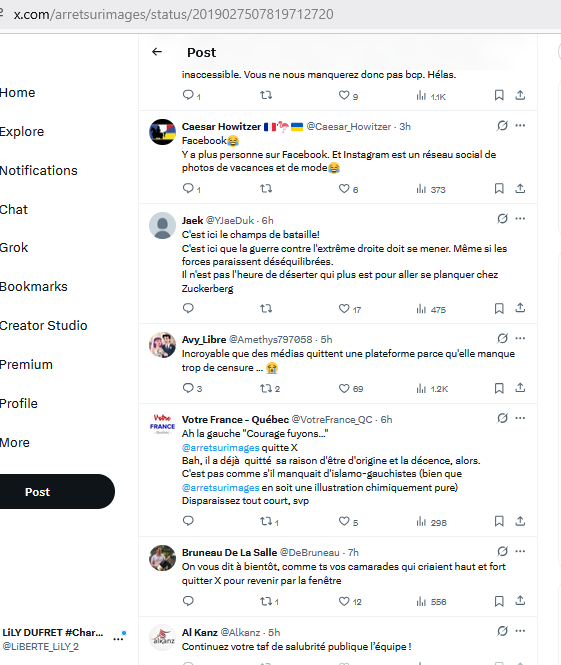Image resolution: width=561 pixels, height=665 pixels.
Task: View analytics of Avy_Libre's reply showing 1.2K
Action: 432,388
